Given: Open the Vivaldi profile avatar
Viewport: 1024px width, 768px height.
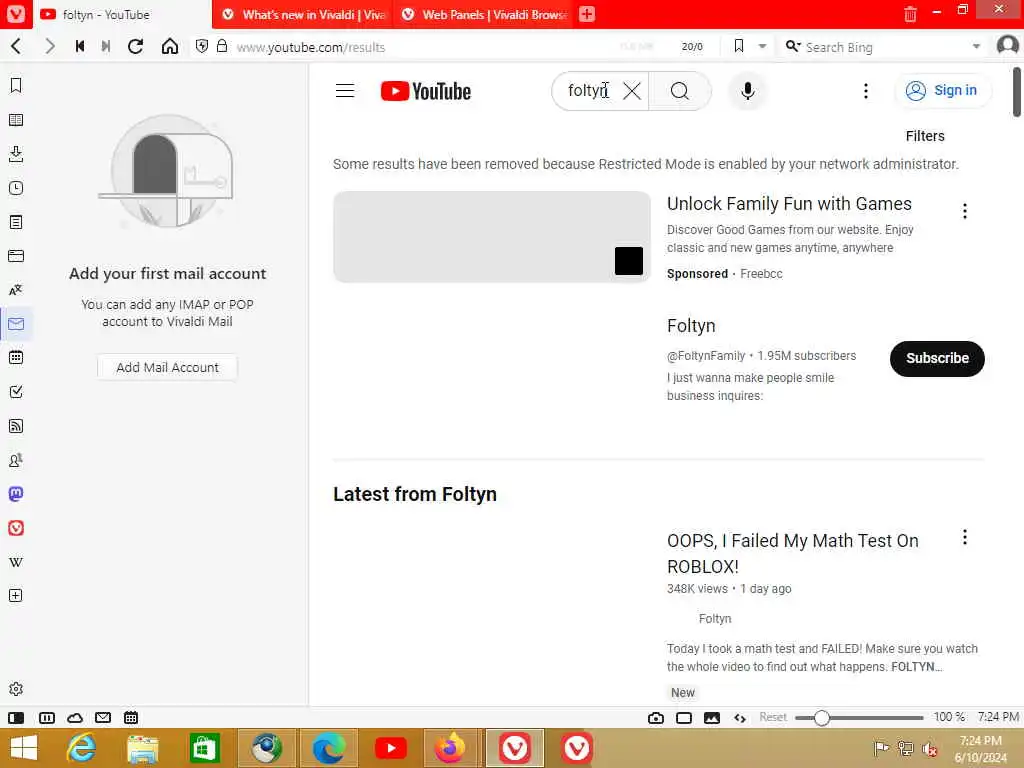Looking at the screenshot, I should [1008, 45].
